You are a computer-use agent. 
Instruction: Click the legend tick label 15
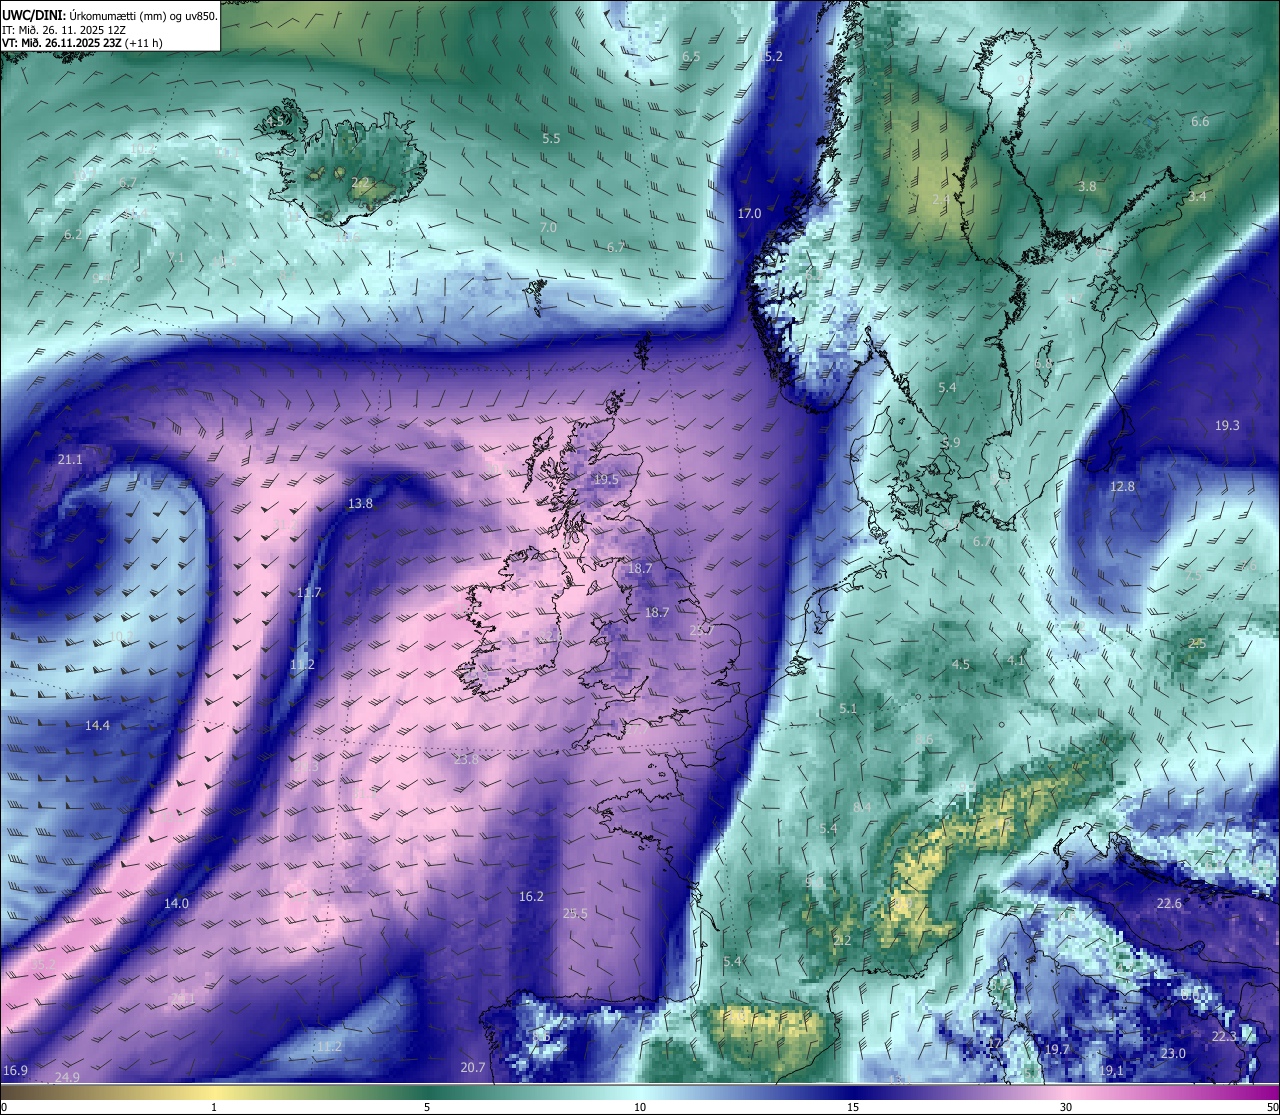pos(853,1107)
